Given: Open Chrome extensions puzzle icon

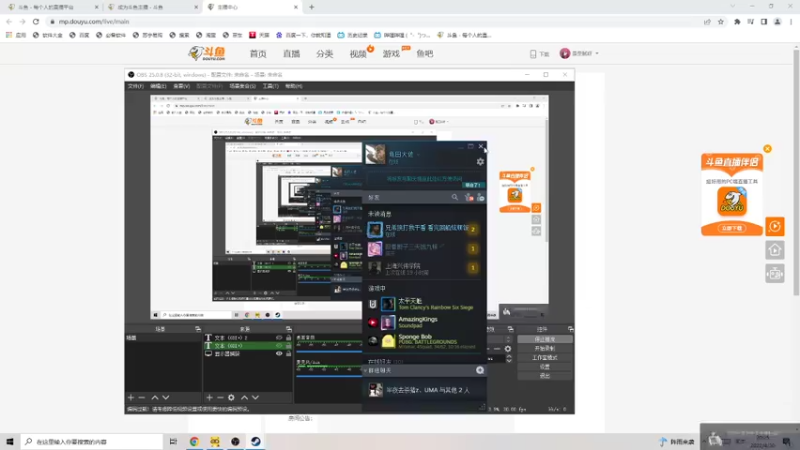Looking at the screenshot, I should click(x=737, y=22).
